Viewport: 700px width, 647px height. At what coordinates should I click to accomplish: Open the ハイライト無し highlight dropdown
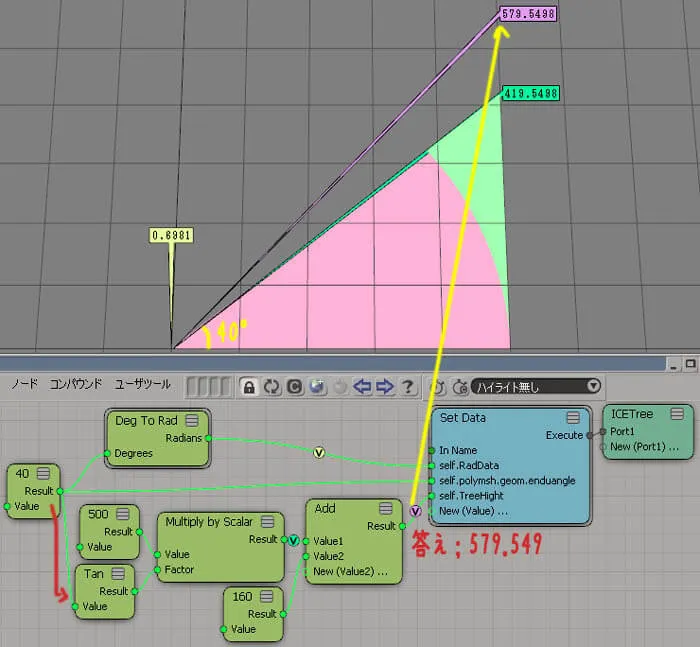[536, 387]
